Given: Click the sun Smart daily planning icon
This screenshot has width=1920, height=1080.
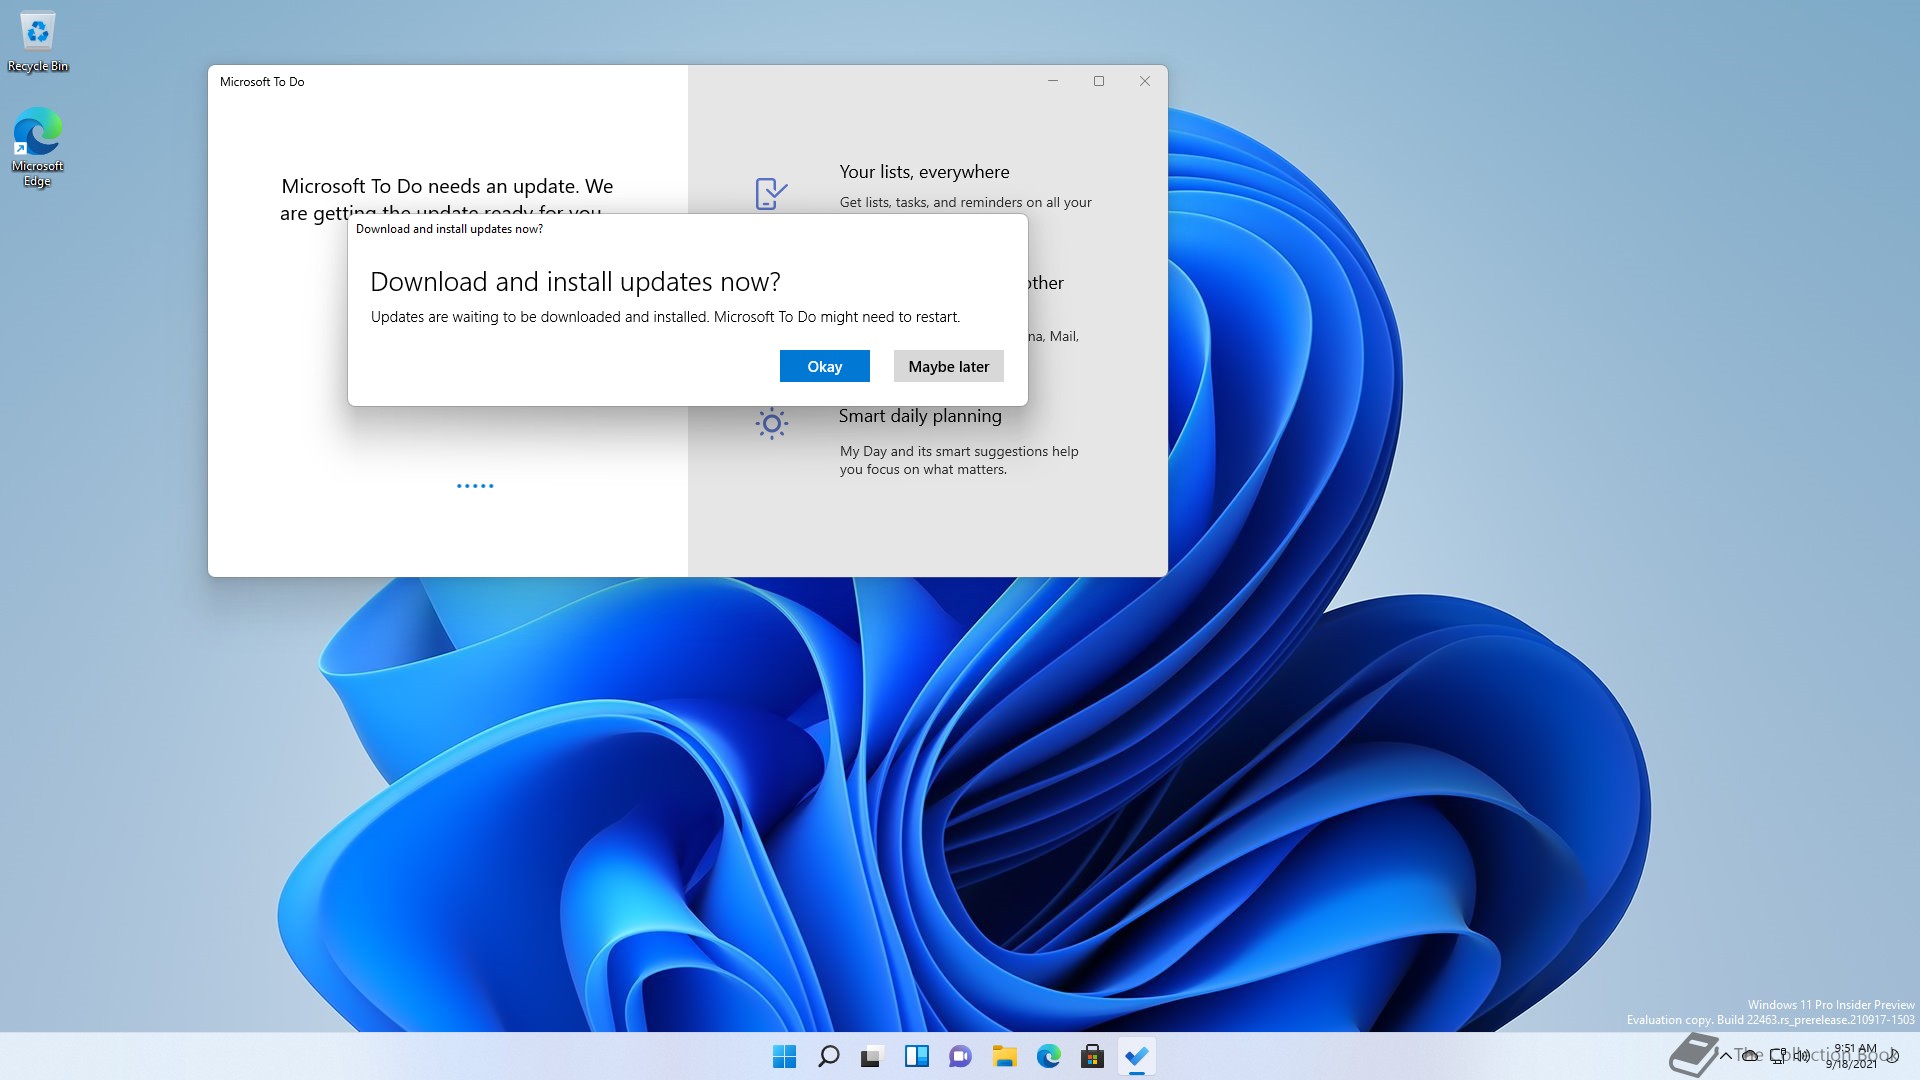Looking at the screenshot, I should point(772,424).
